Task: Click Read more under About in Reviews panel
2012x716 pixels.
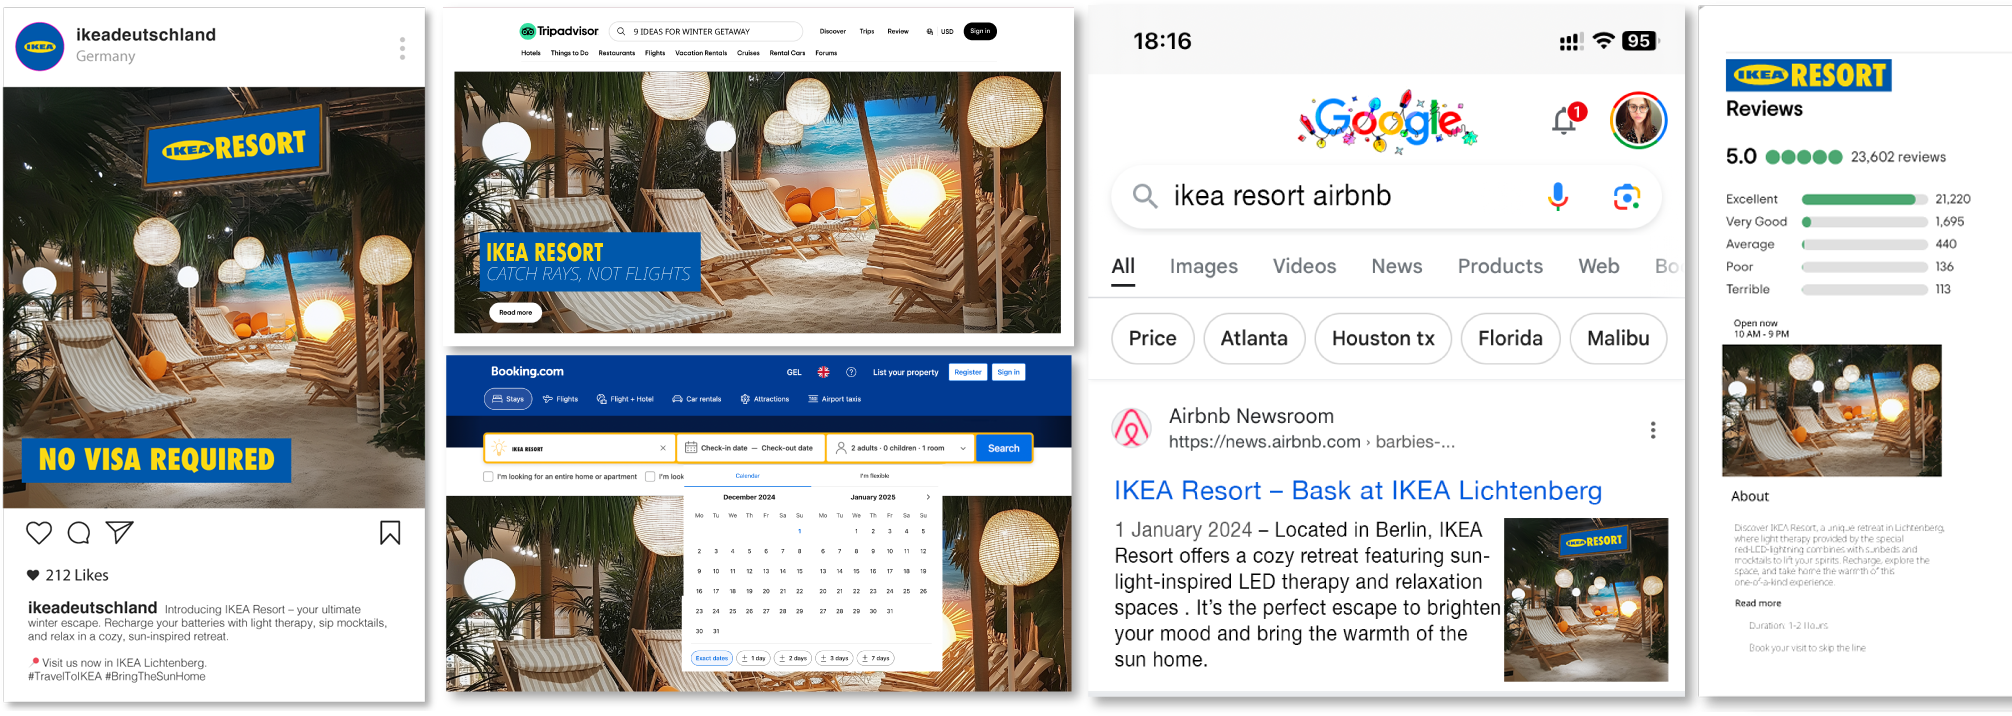Action: tap(1758, 603)
